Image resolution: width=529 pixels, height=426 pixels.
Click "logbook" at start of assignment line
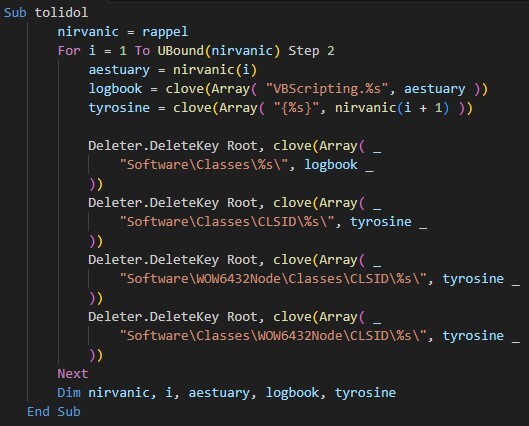click(x=115, y=89)
